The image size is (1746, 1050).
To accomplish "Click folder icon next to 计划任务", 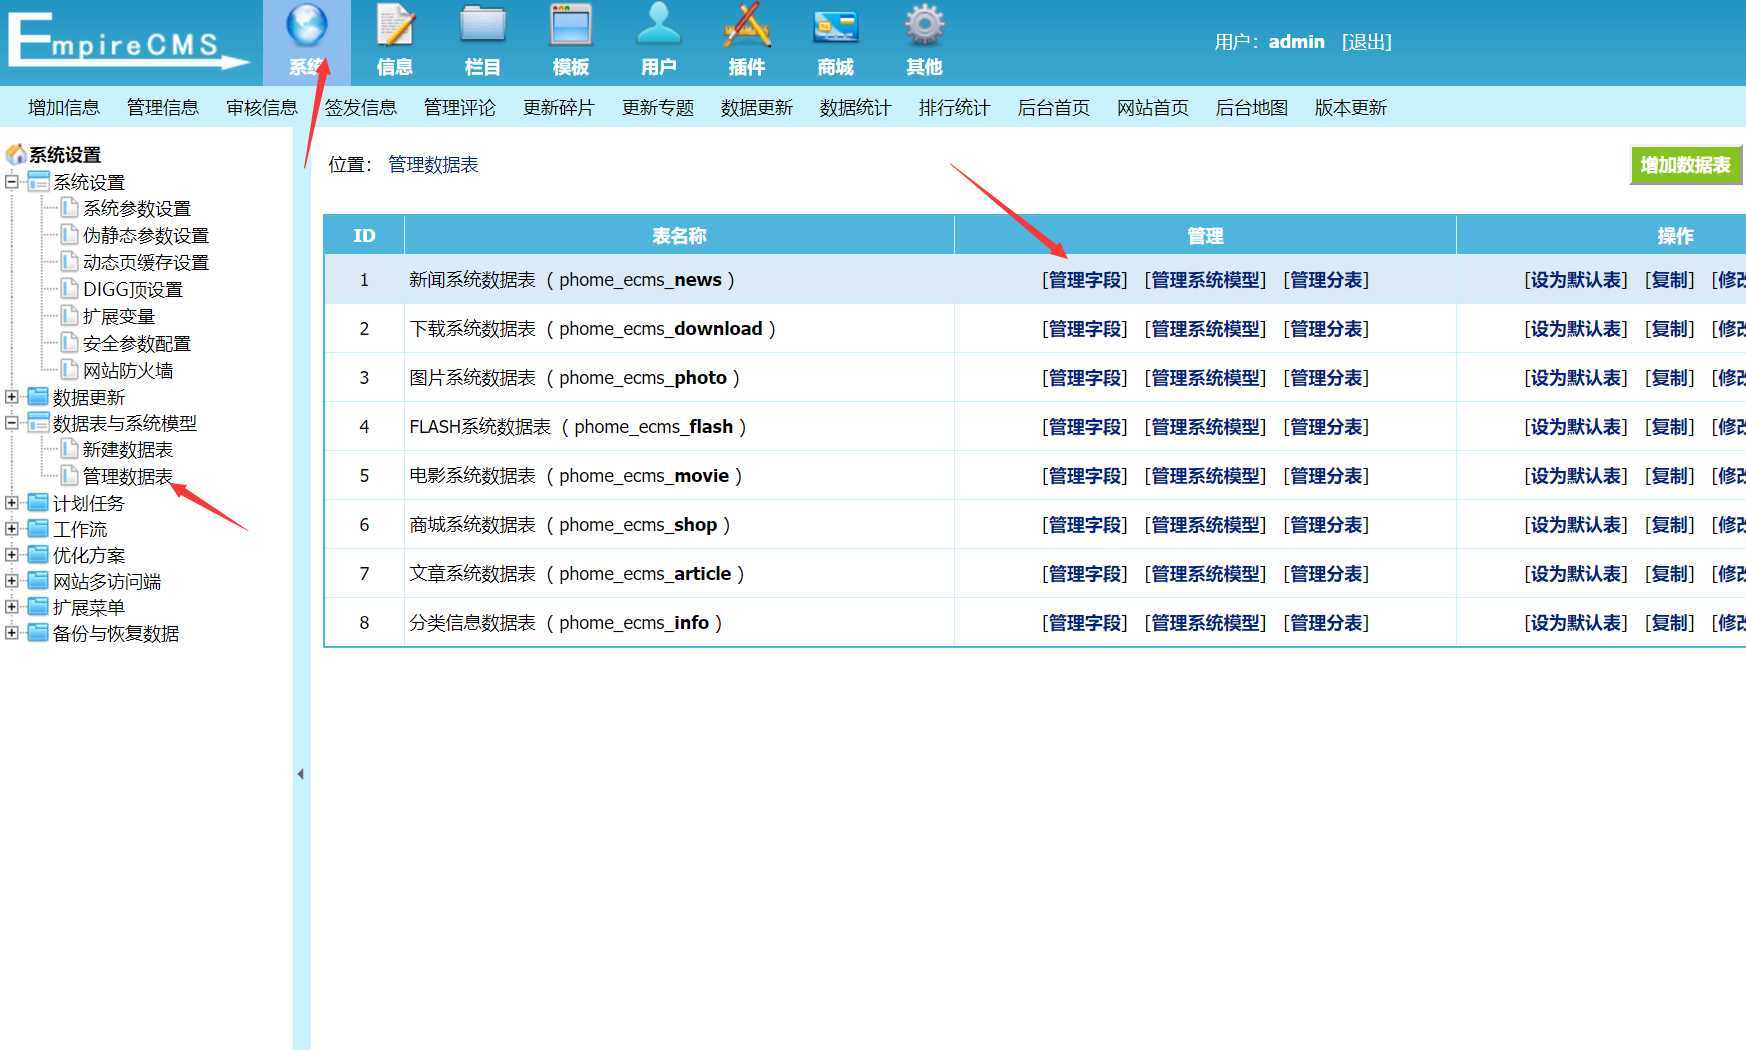I will coord(38,502).
